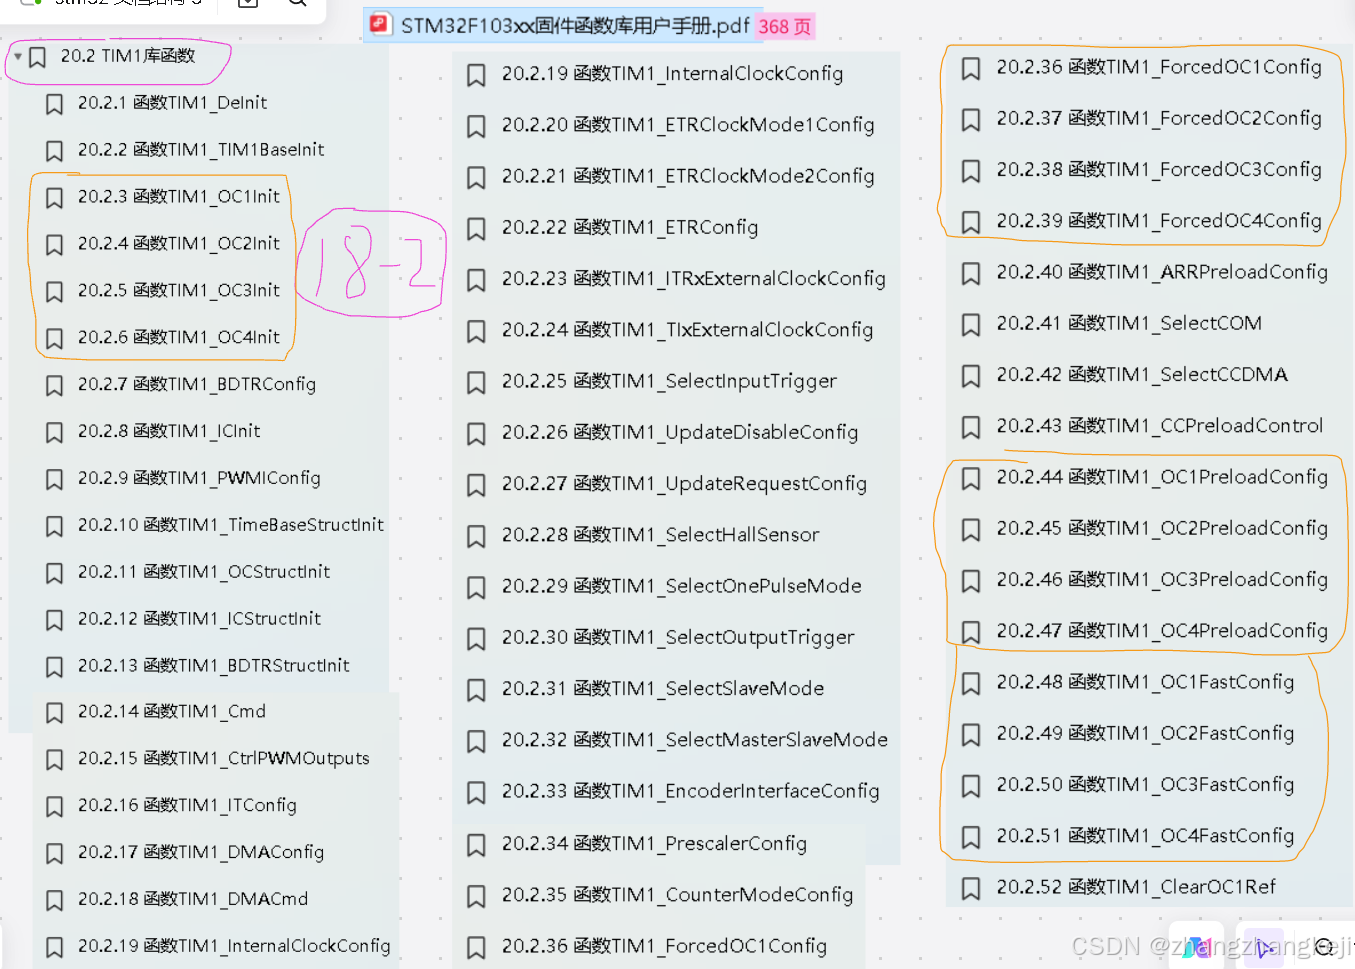Image resolution: width=1355 pixels, height=969 pixels.
Task: Click the bookmark icon beside TIM1_ETRClockMode1Config
Action: click(x=477, y=127)
